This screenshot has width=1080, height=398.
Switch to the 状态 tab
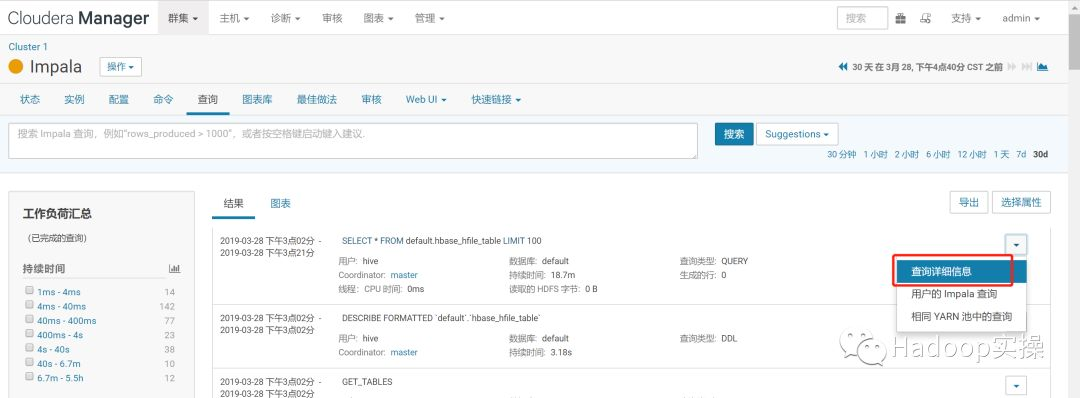30,99
